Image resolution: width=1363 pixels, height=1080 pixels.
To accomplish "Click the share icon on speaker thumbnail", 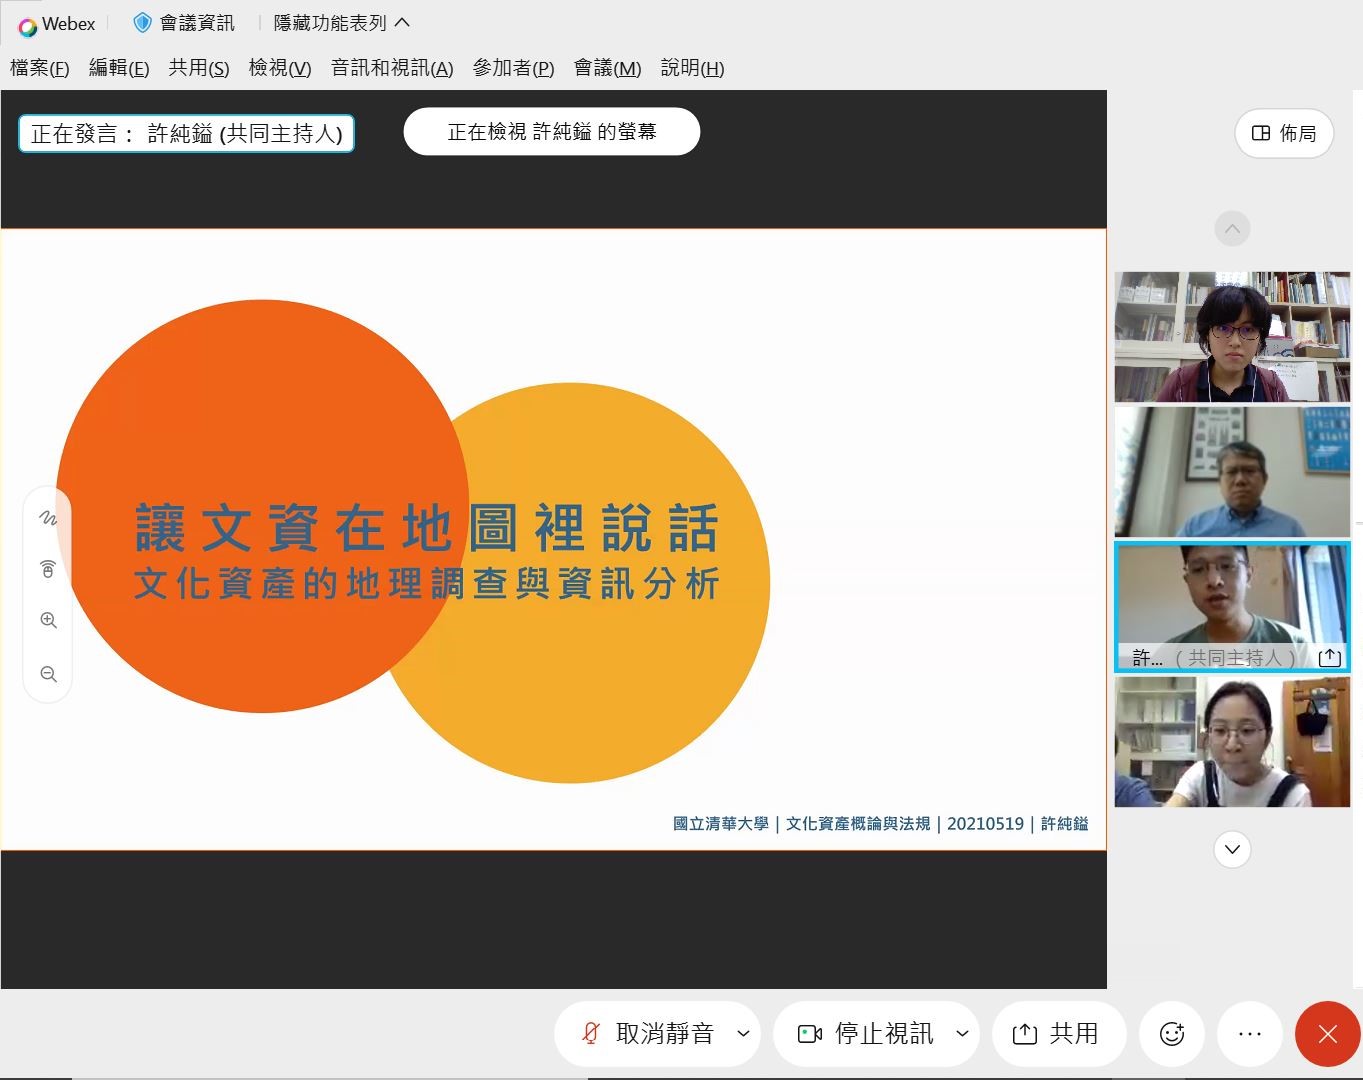I will (x=1329, y=657).
